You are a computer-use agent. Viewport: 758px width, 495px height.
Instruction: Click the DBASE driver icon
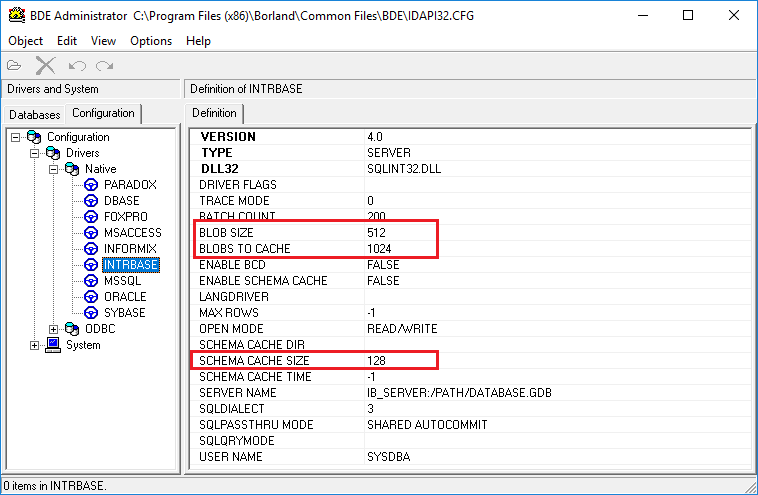(x=91, y=201)
